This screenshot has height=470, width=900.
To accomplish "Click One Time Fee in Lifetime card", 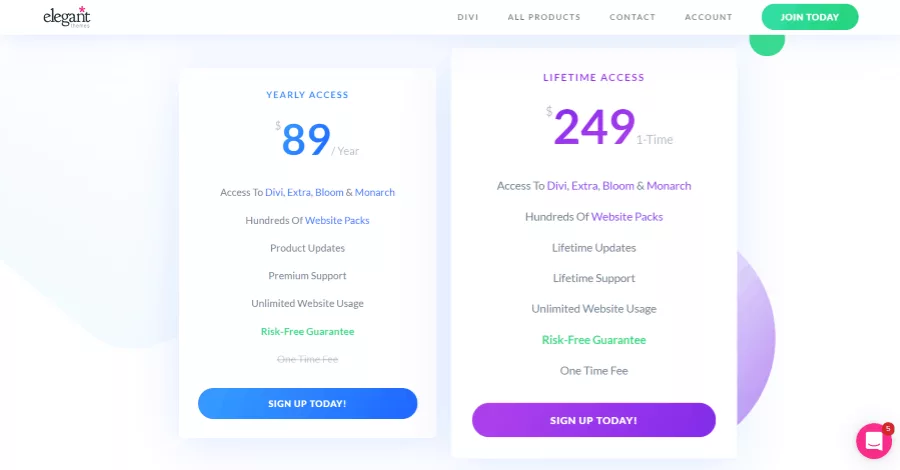I will [x=594, y=371].
